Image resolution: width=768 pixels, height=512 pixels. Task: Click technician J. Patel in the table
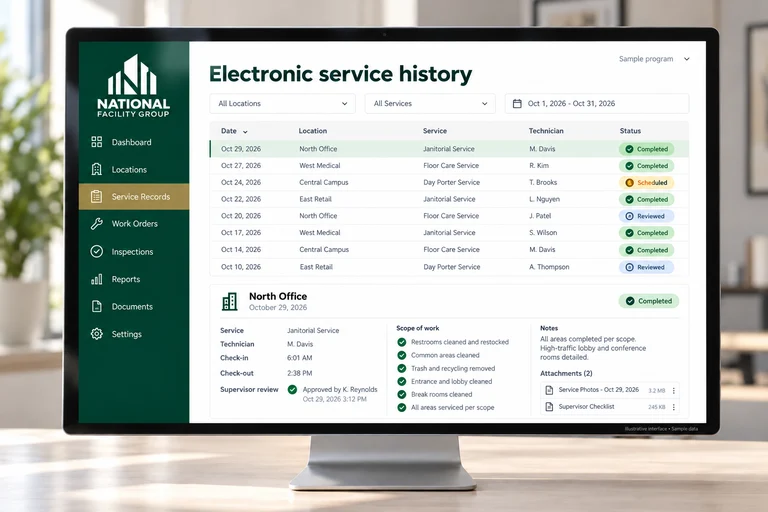tap(540, 216)
